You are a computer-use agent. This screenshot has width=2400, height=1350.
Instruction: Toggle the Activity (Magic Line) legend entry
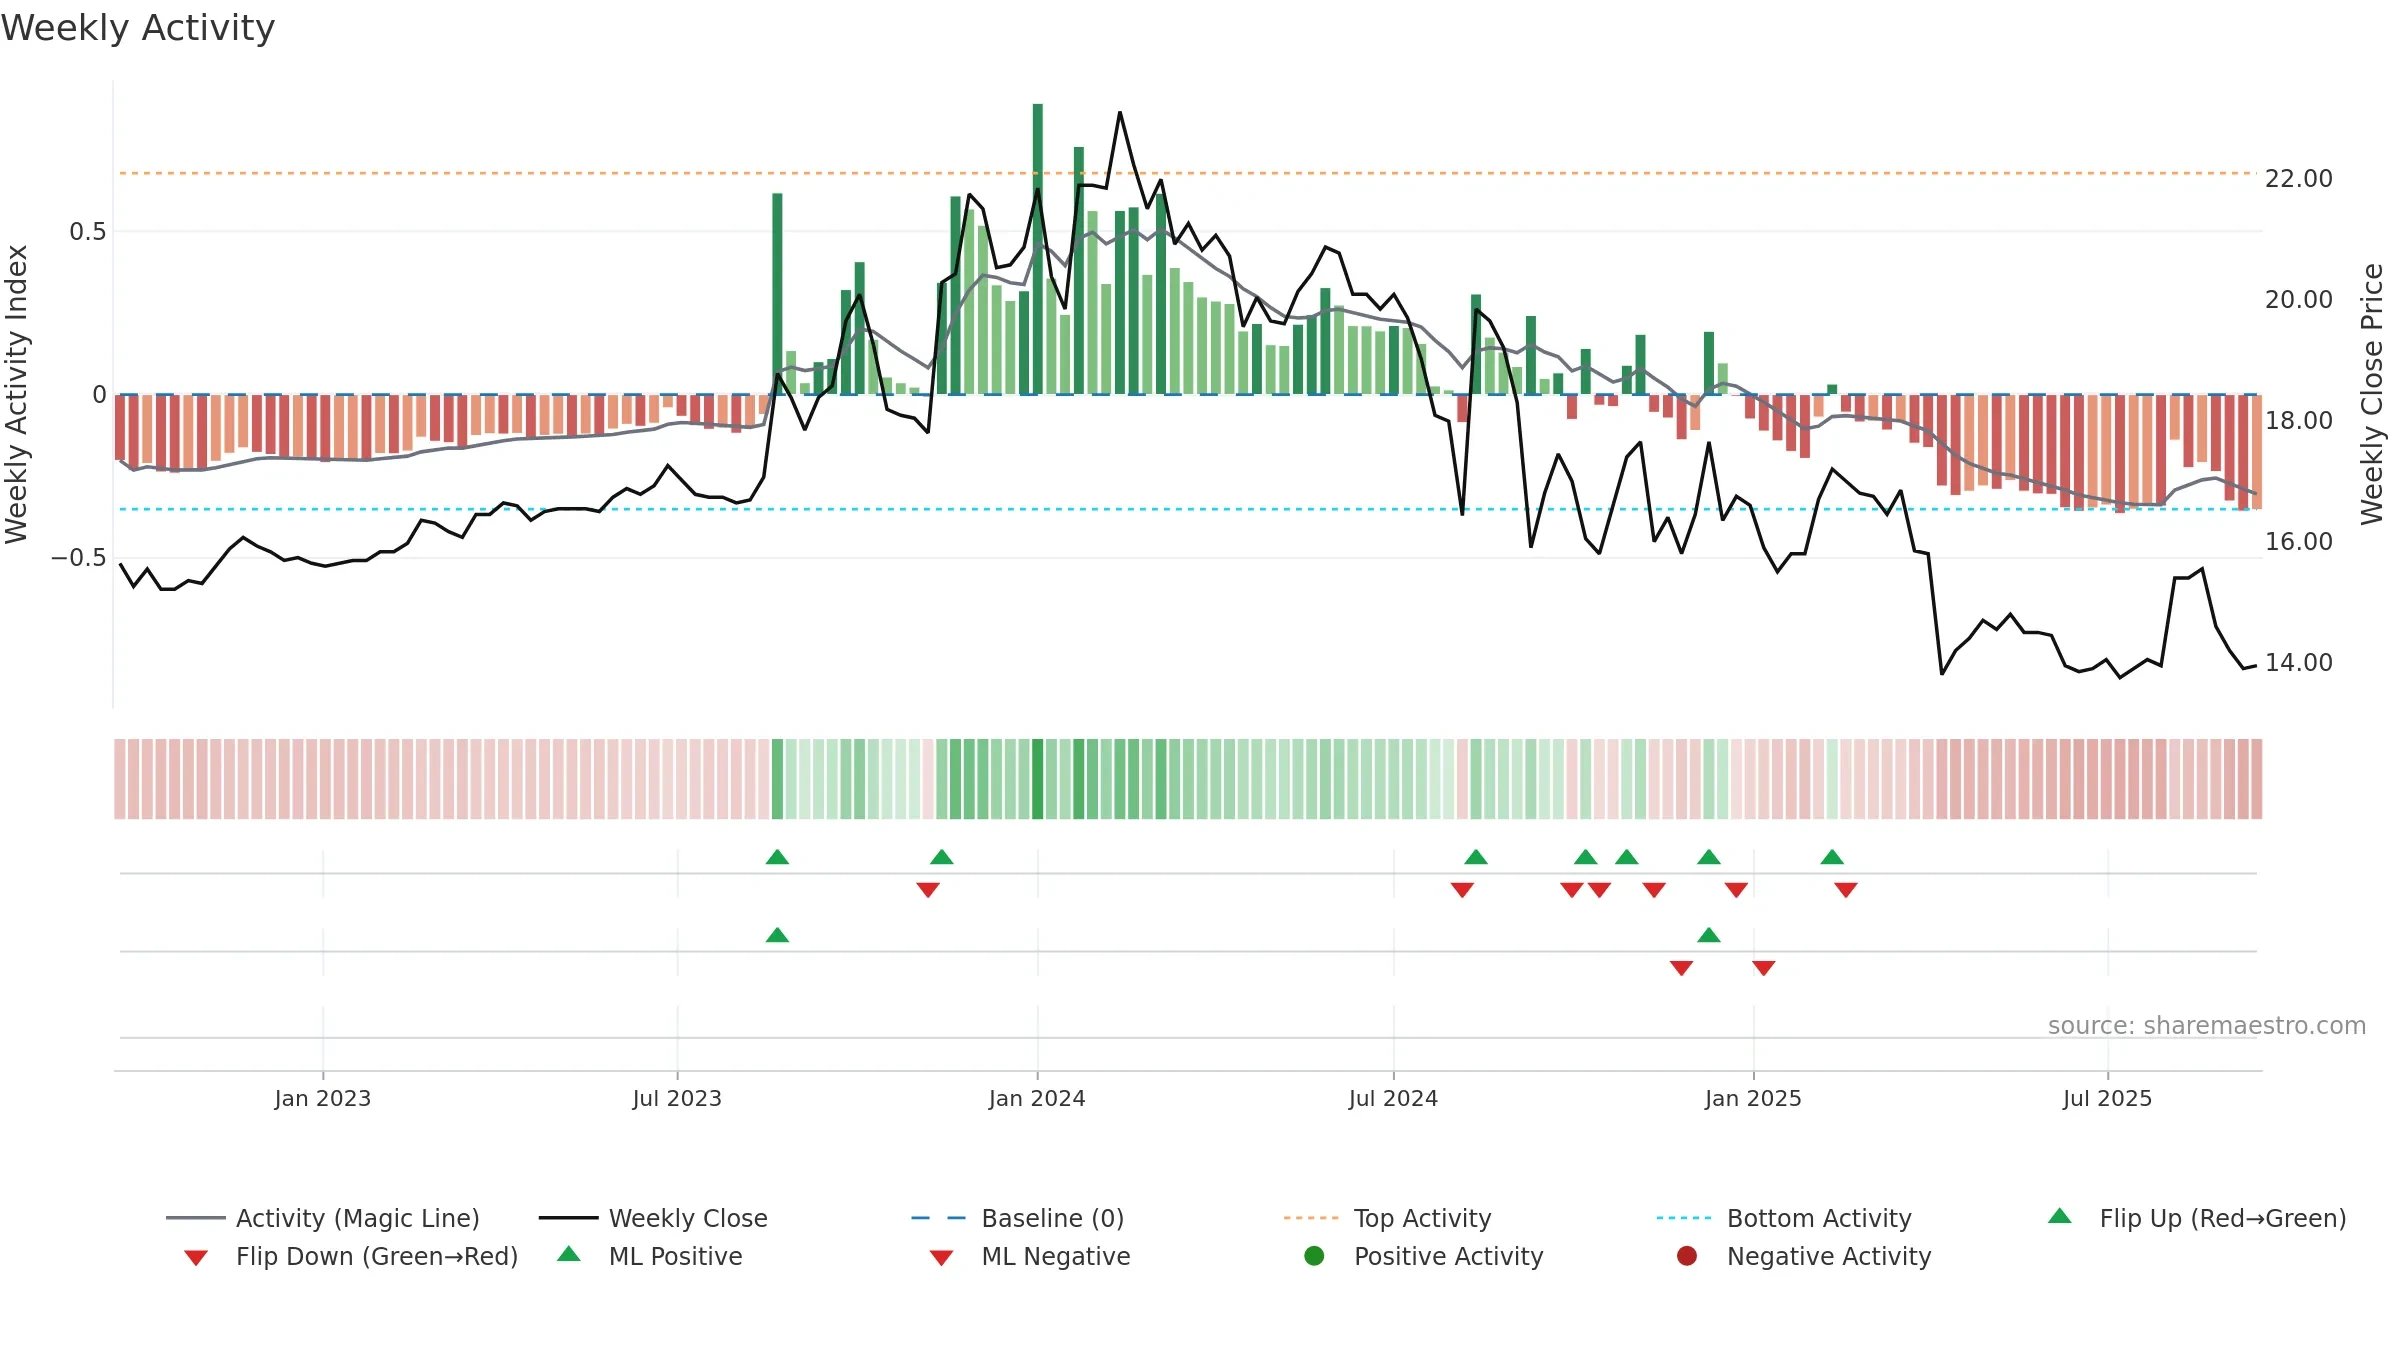point(322,1218)
